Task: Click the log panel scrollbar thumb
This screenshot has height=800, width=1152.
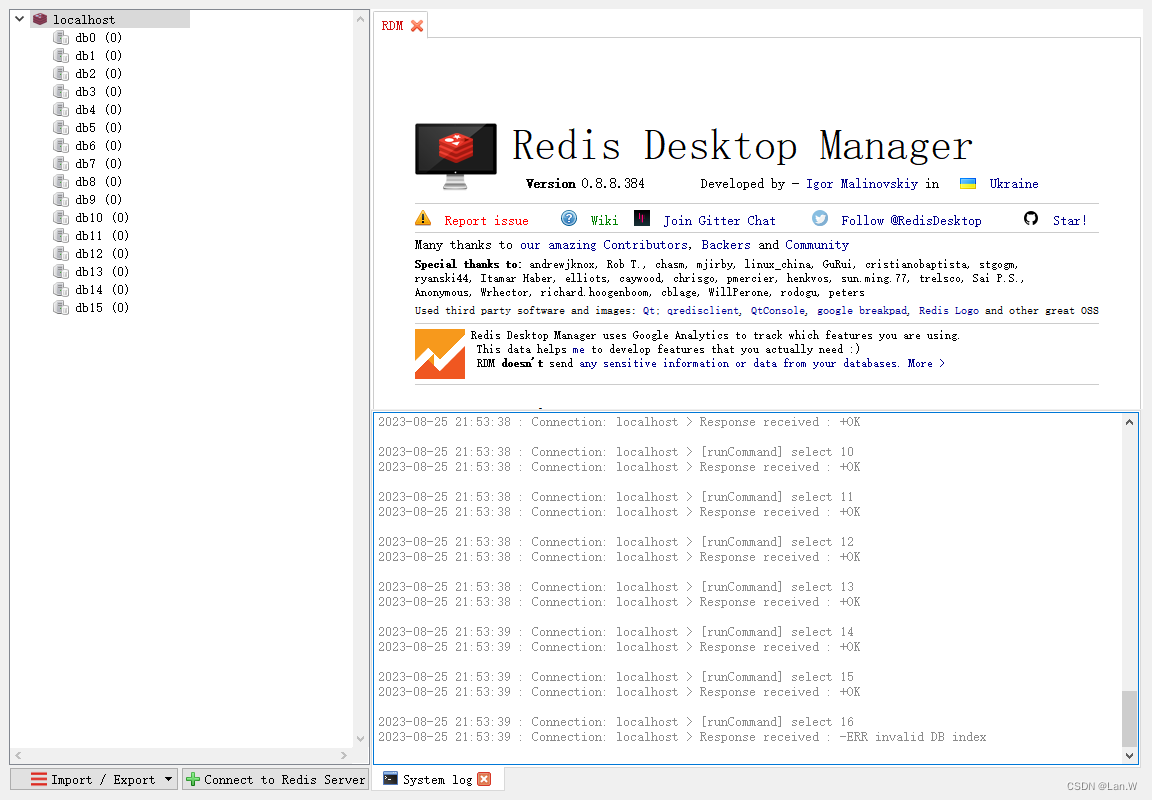Action: 1129,718
